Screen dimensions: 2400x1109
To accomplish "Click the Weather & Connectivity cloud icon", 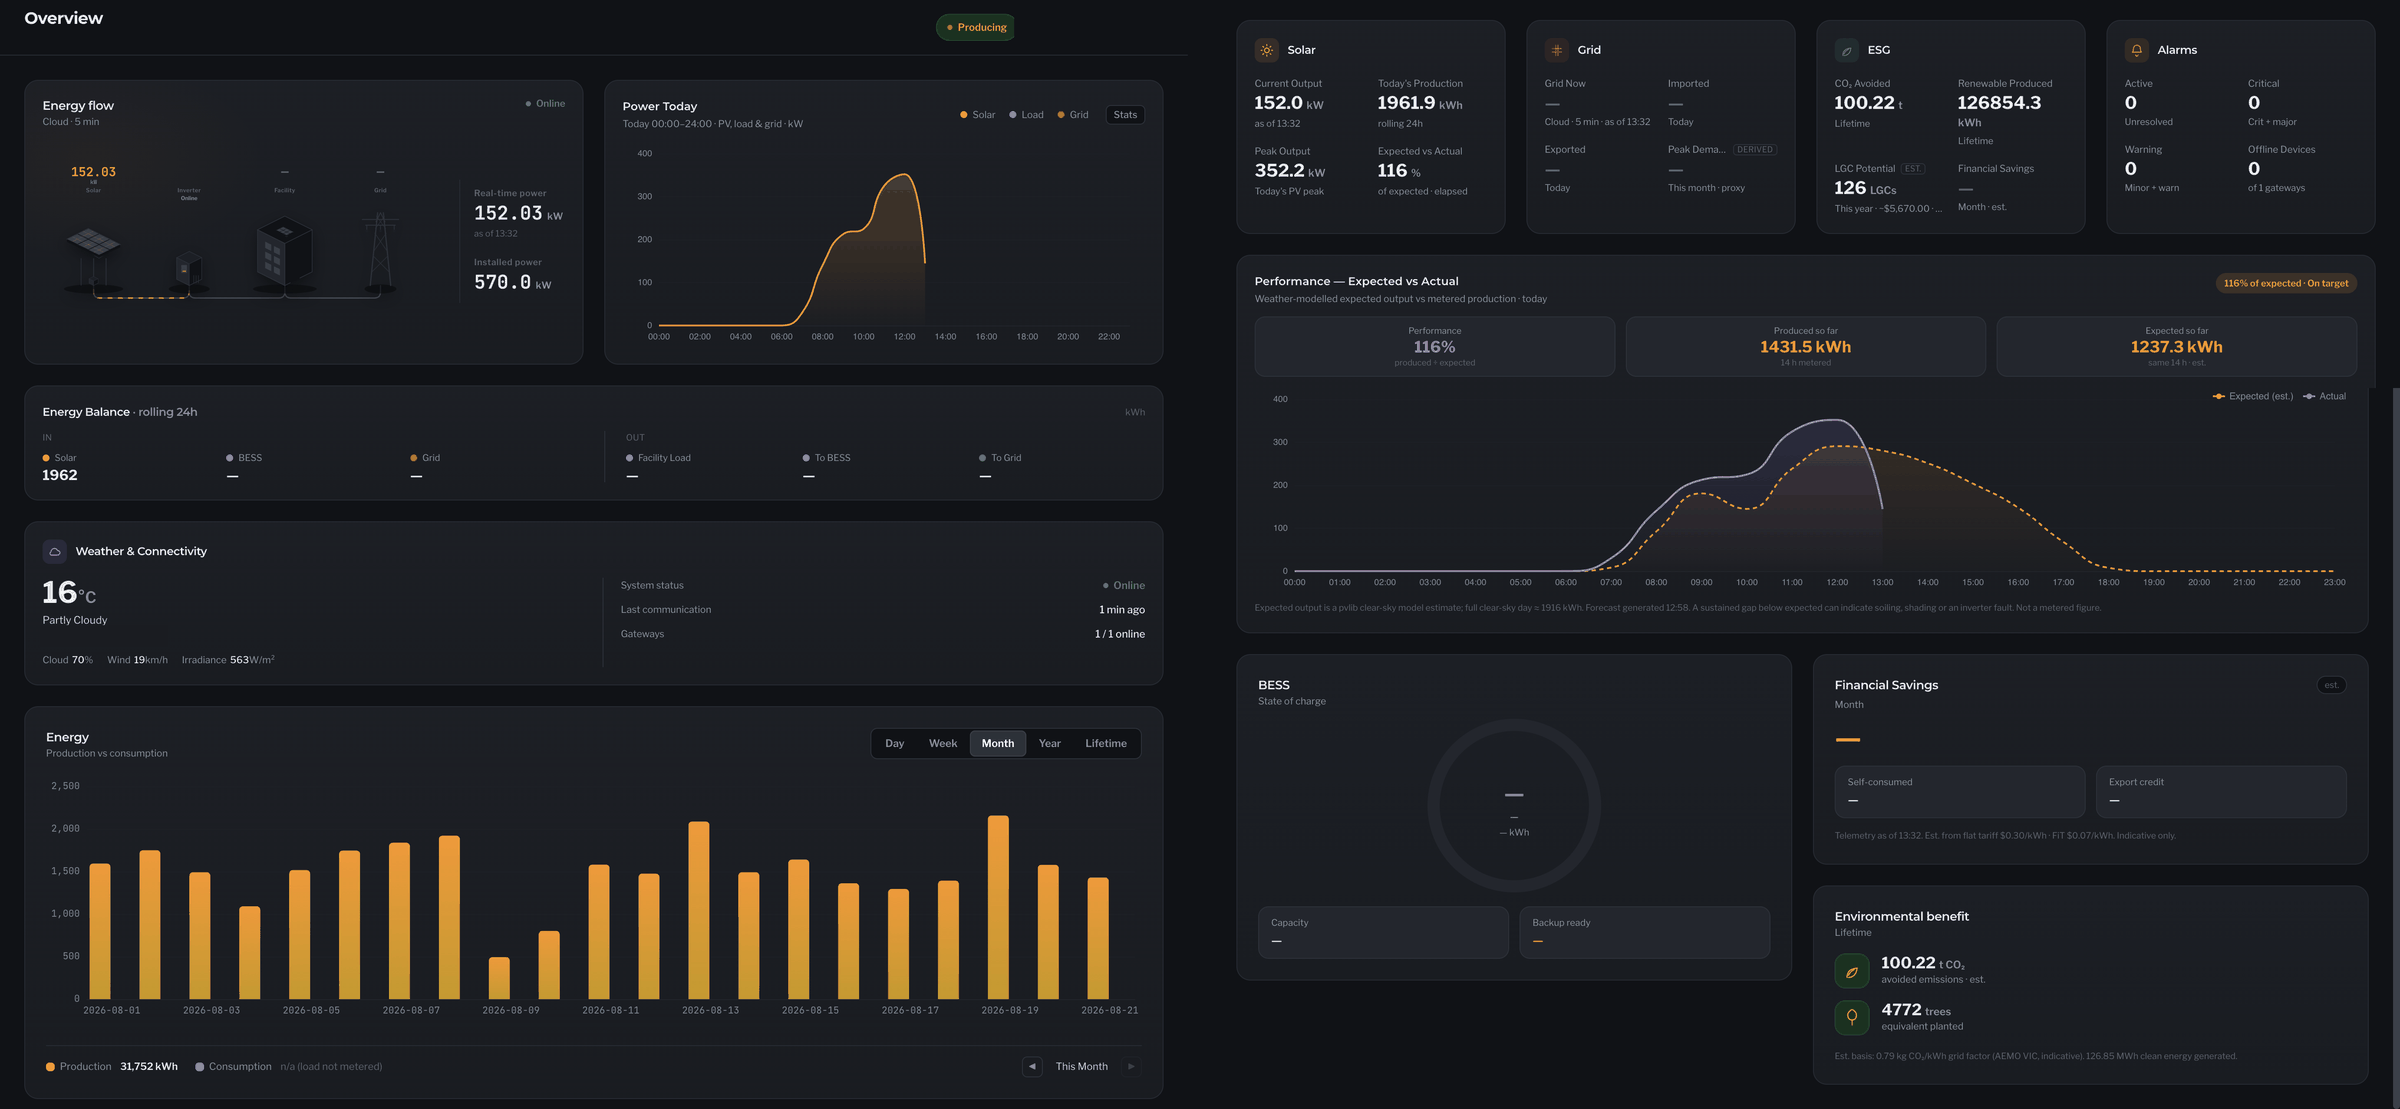I will point(55,551).
